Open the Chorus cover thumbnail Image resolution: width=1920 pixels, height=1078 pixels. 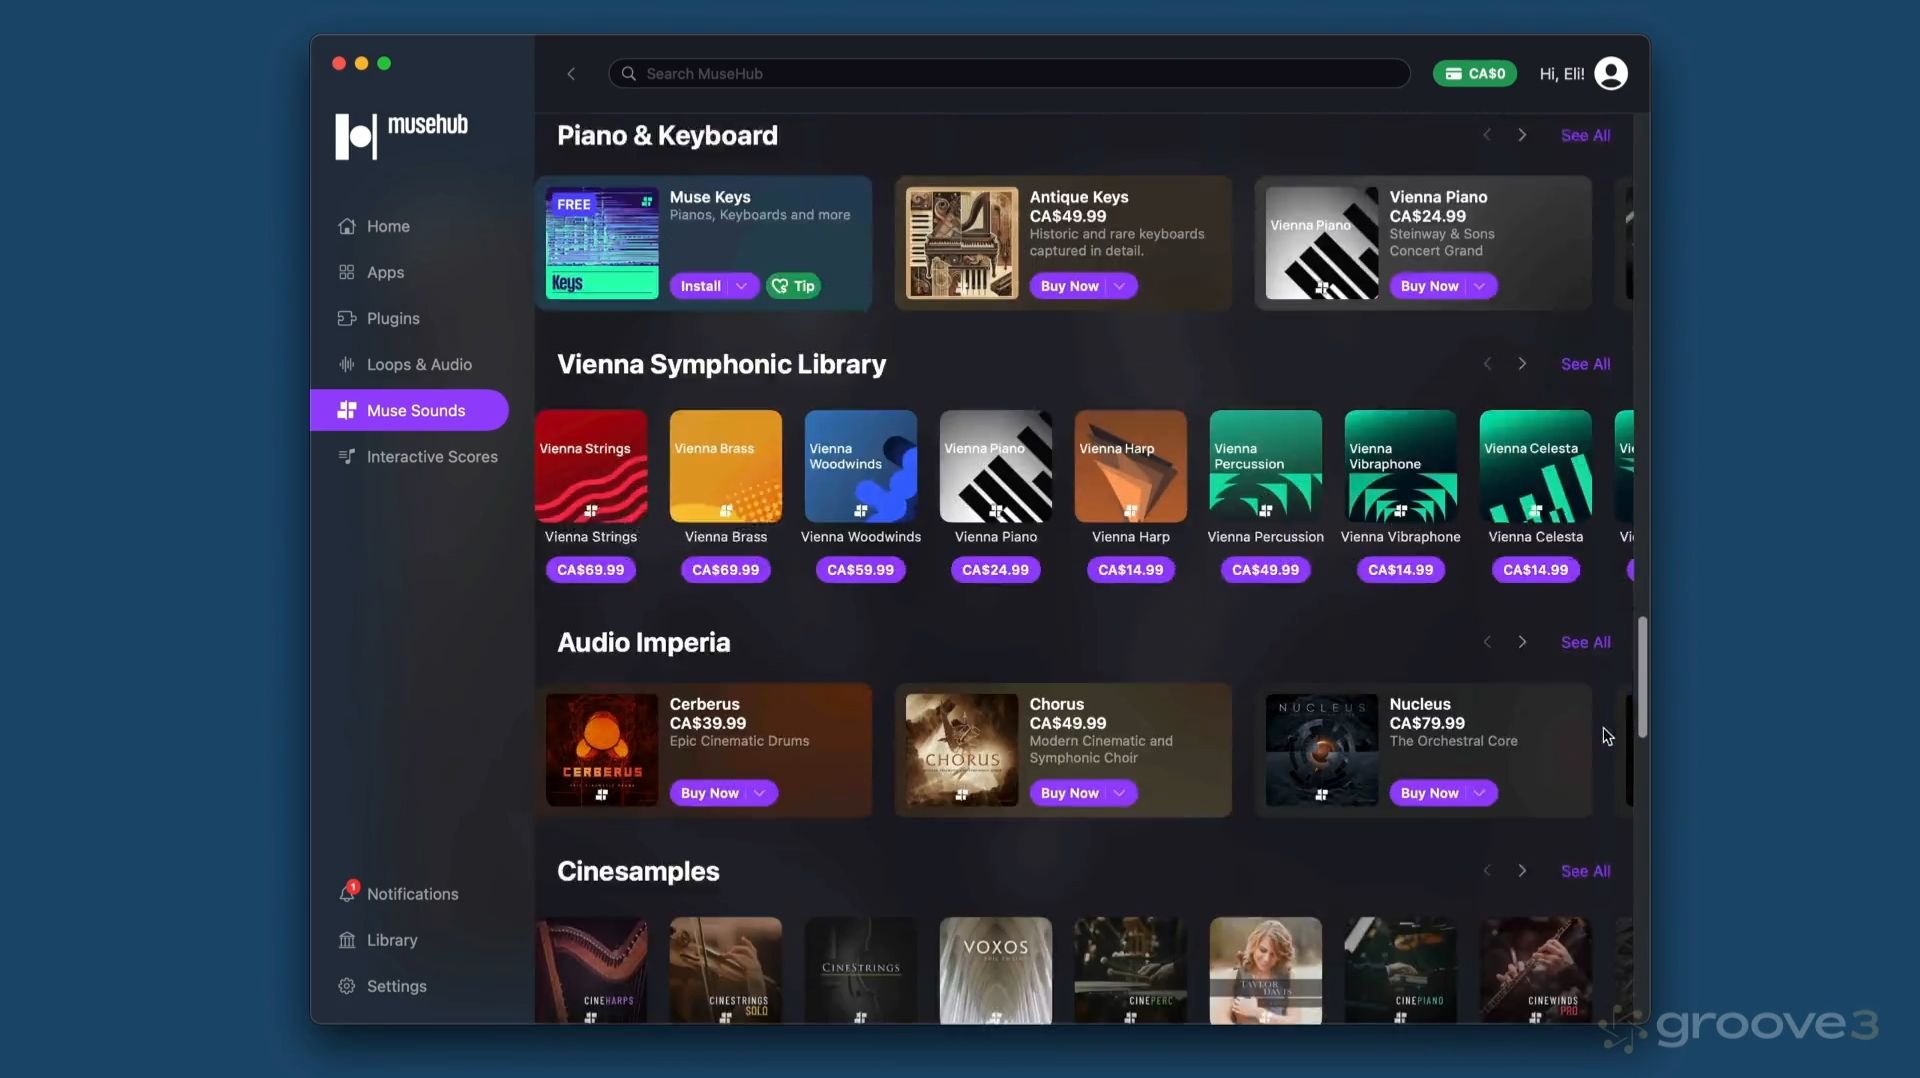point(962,750)
